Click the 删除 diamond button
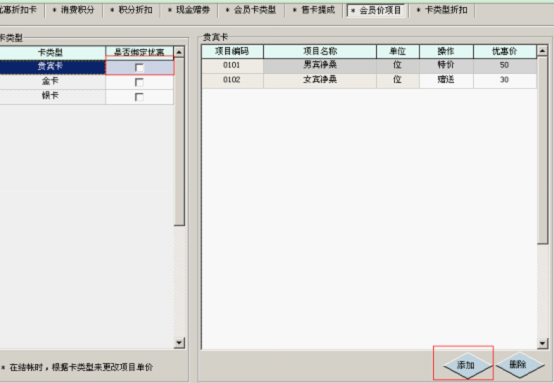Image resolution: width=554 pixels, height=383 pixels. (520, 365)
